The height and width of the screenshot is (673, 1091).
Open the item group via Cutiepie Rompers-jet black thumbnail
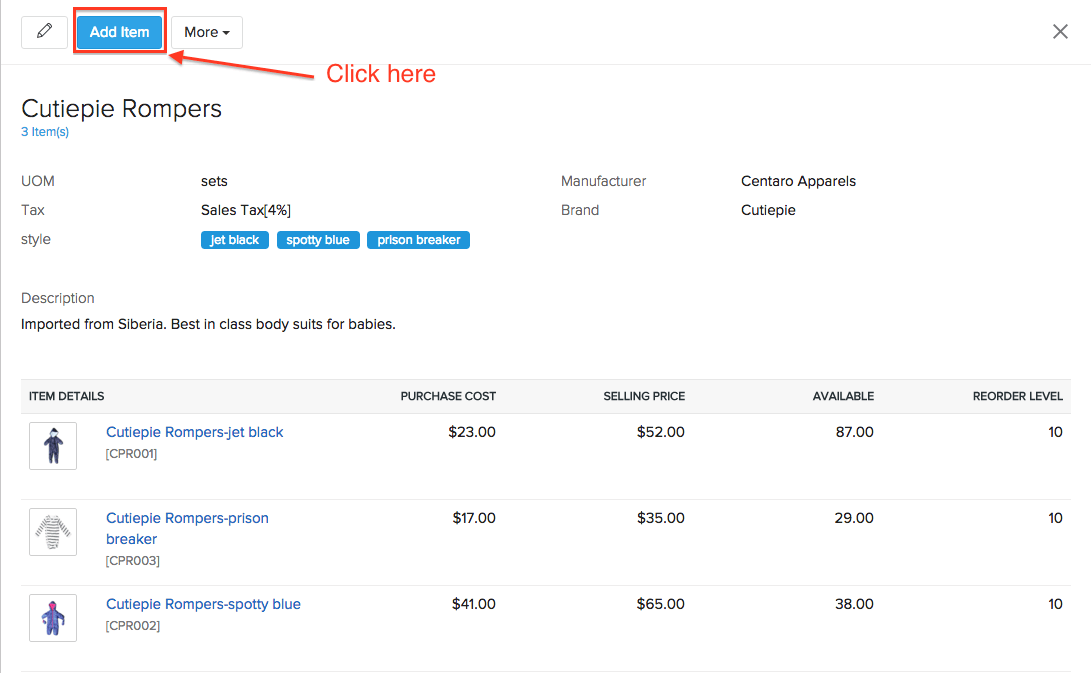point(52,445)
